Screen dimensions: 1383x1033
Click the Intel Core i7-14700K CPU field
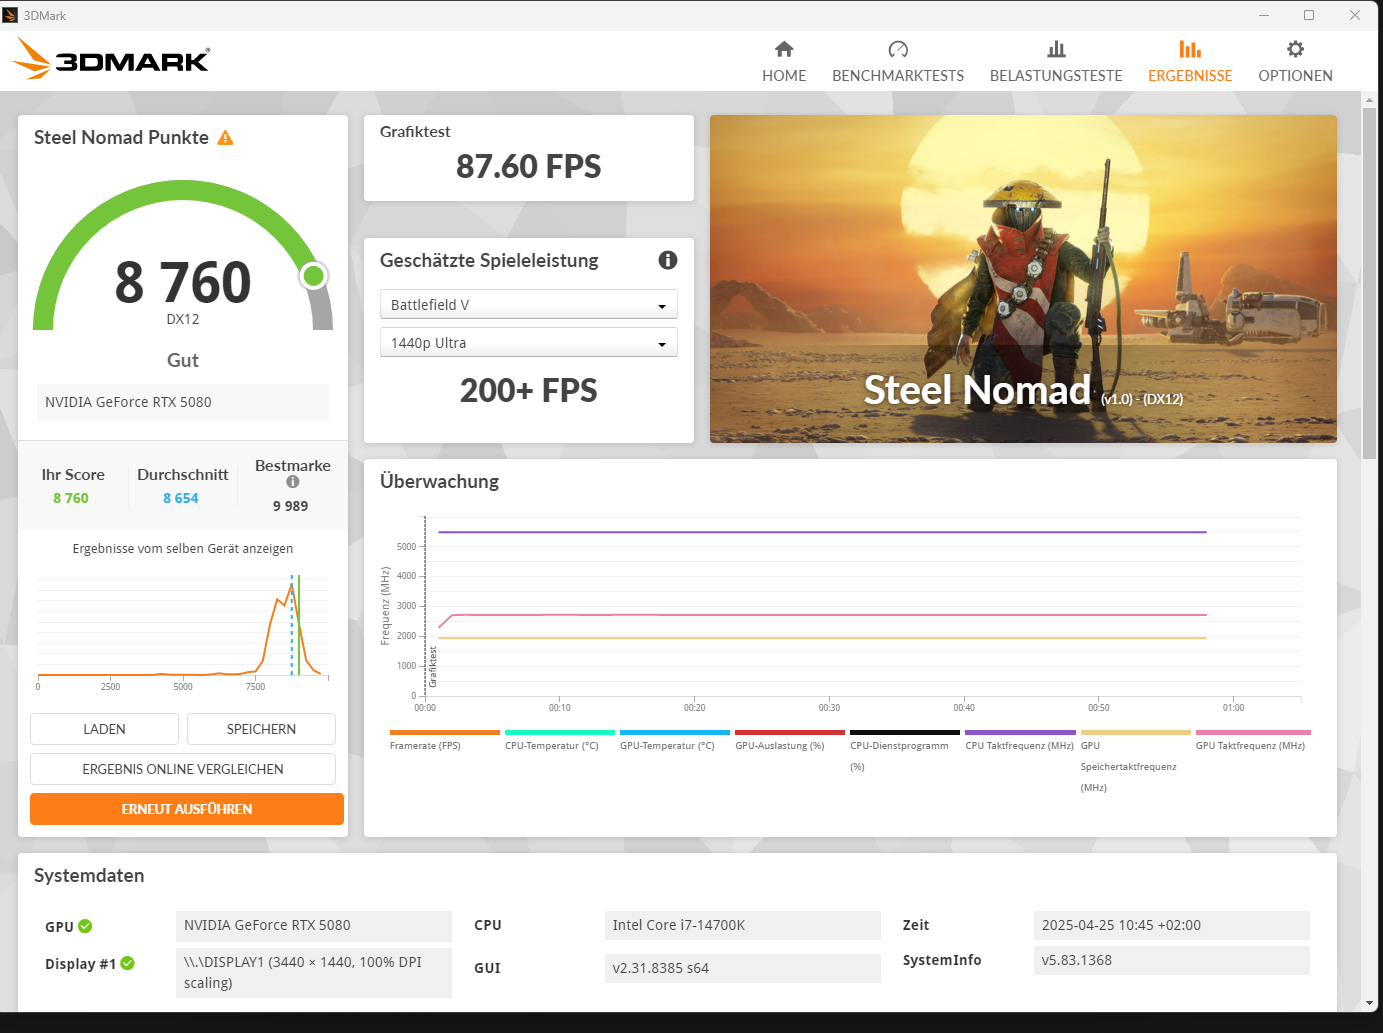click(x=743, y=925)
